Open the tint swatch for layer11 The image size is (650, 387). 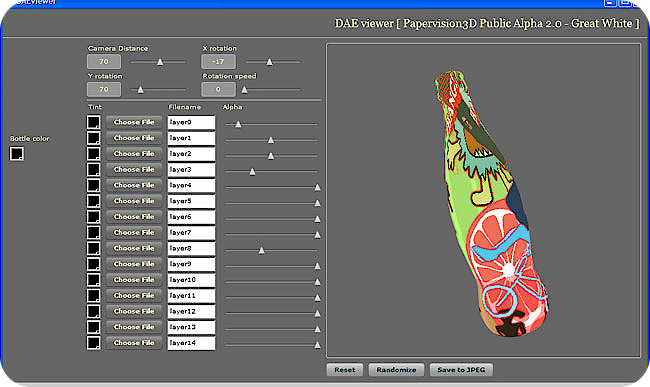coord(93,296)
